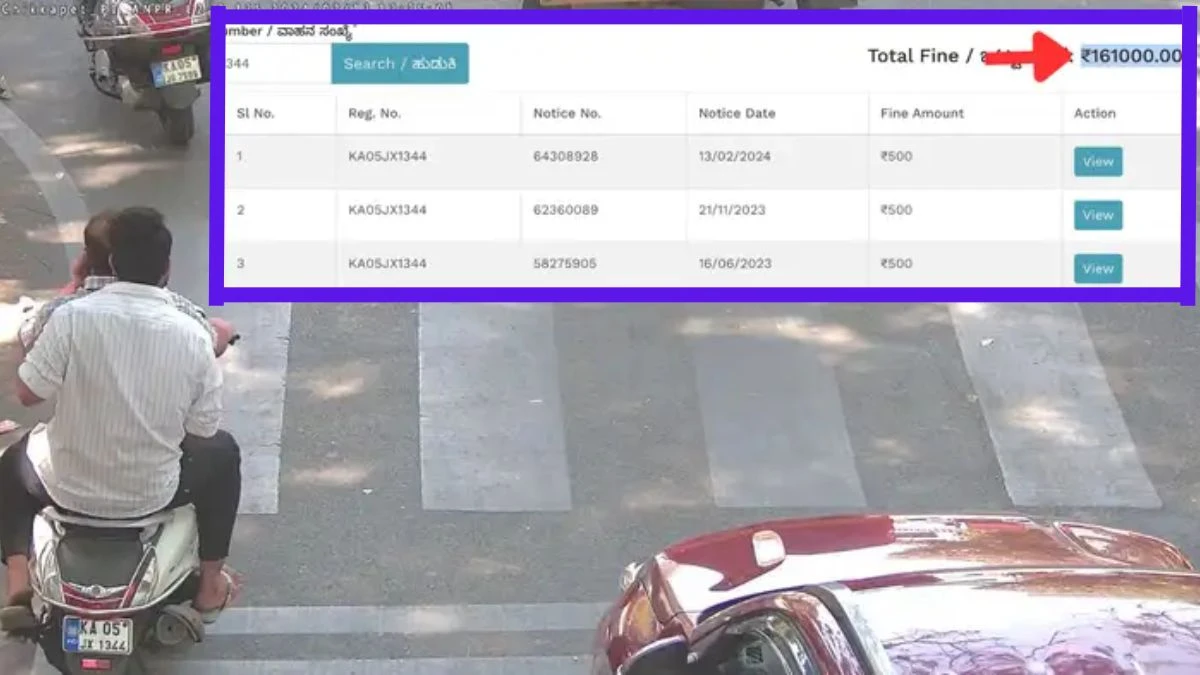Click the ₹500 fine in the 21/11/2023 row
This screenshot has width=1200, height=675.
896,210
